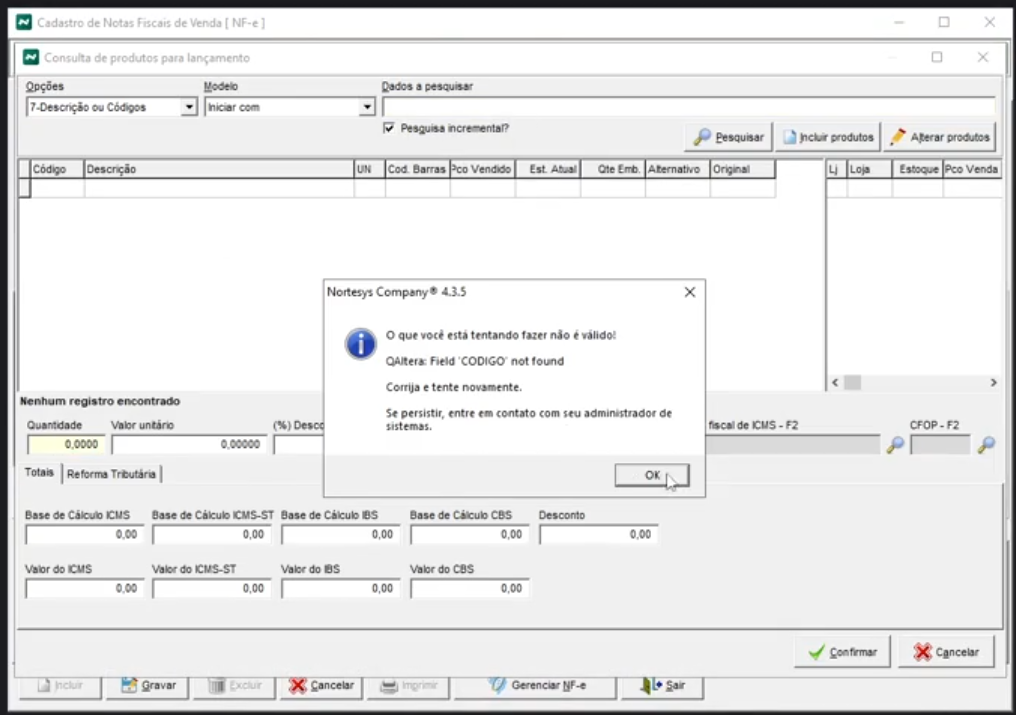Screen dimensions: 1016x715
Task: Switch to the Reforma Tributária tab
Action: coord(111,474)
